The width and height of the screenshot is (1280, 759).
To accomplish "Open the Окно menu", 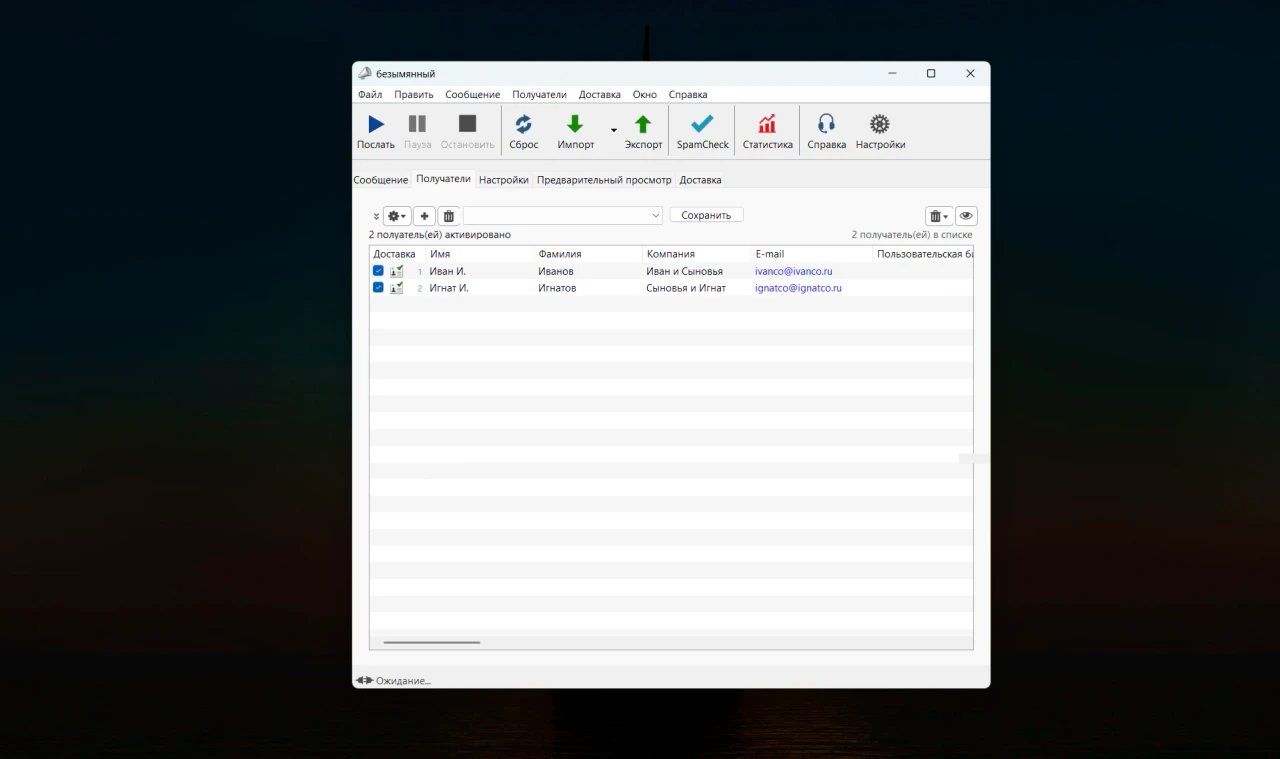I will pyautogui.click(x=645, y=94).
